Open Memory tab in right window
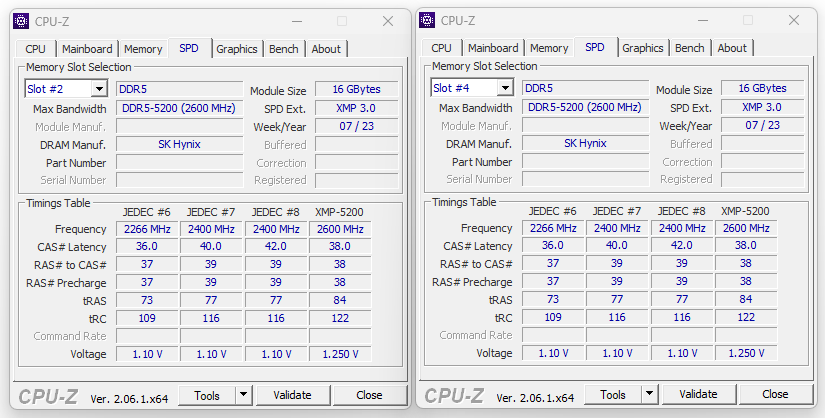 [x=549, y=48]
